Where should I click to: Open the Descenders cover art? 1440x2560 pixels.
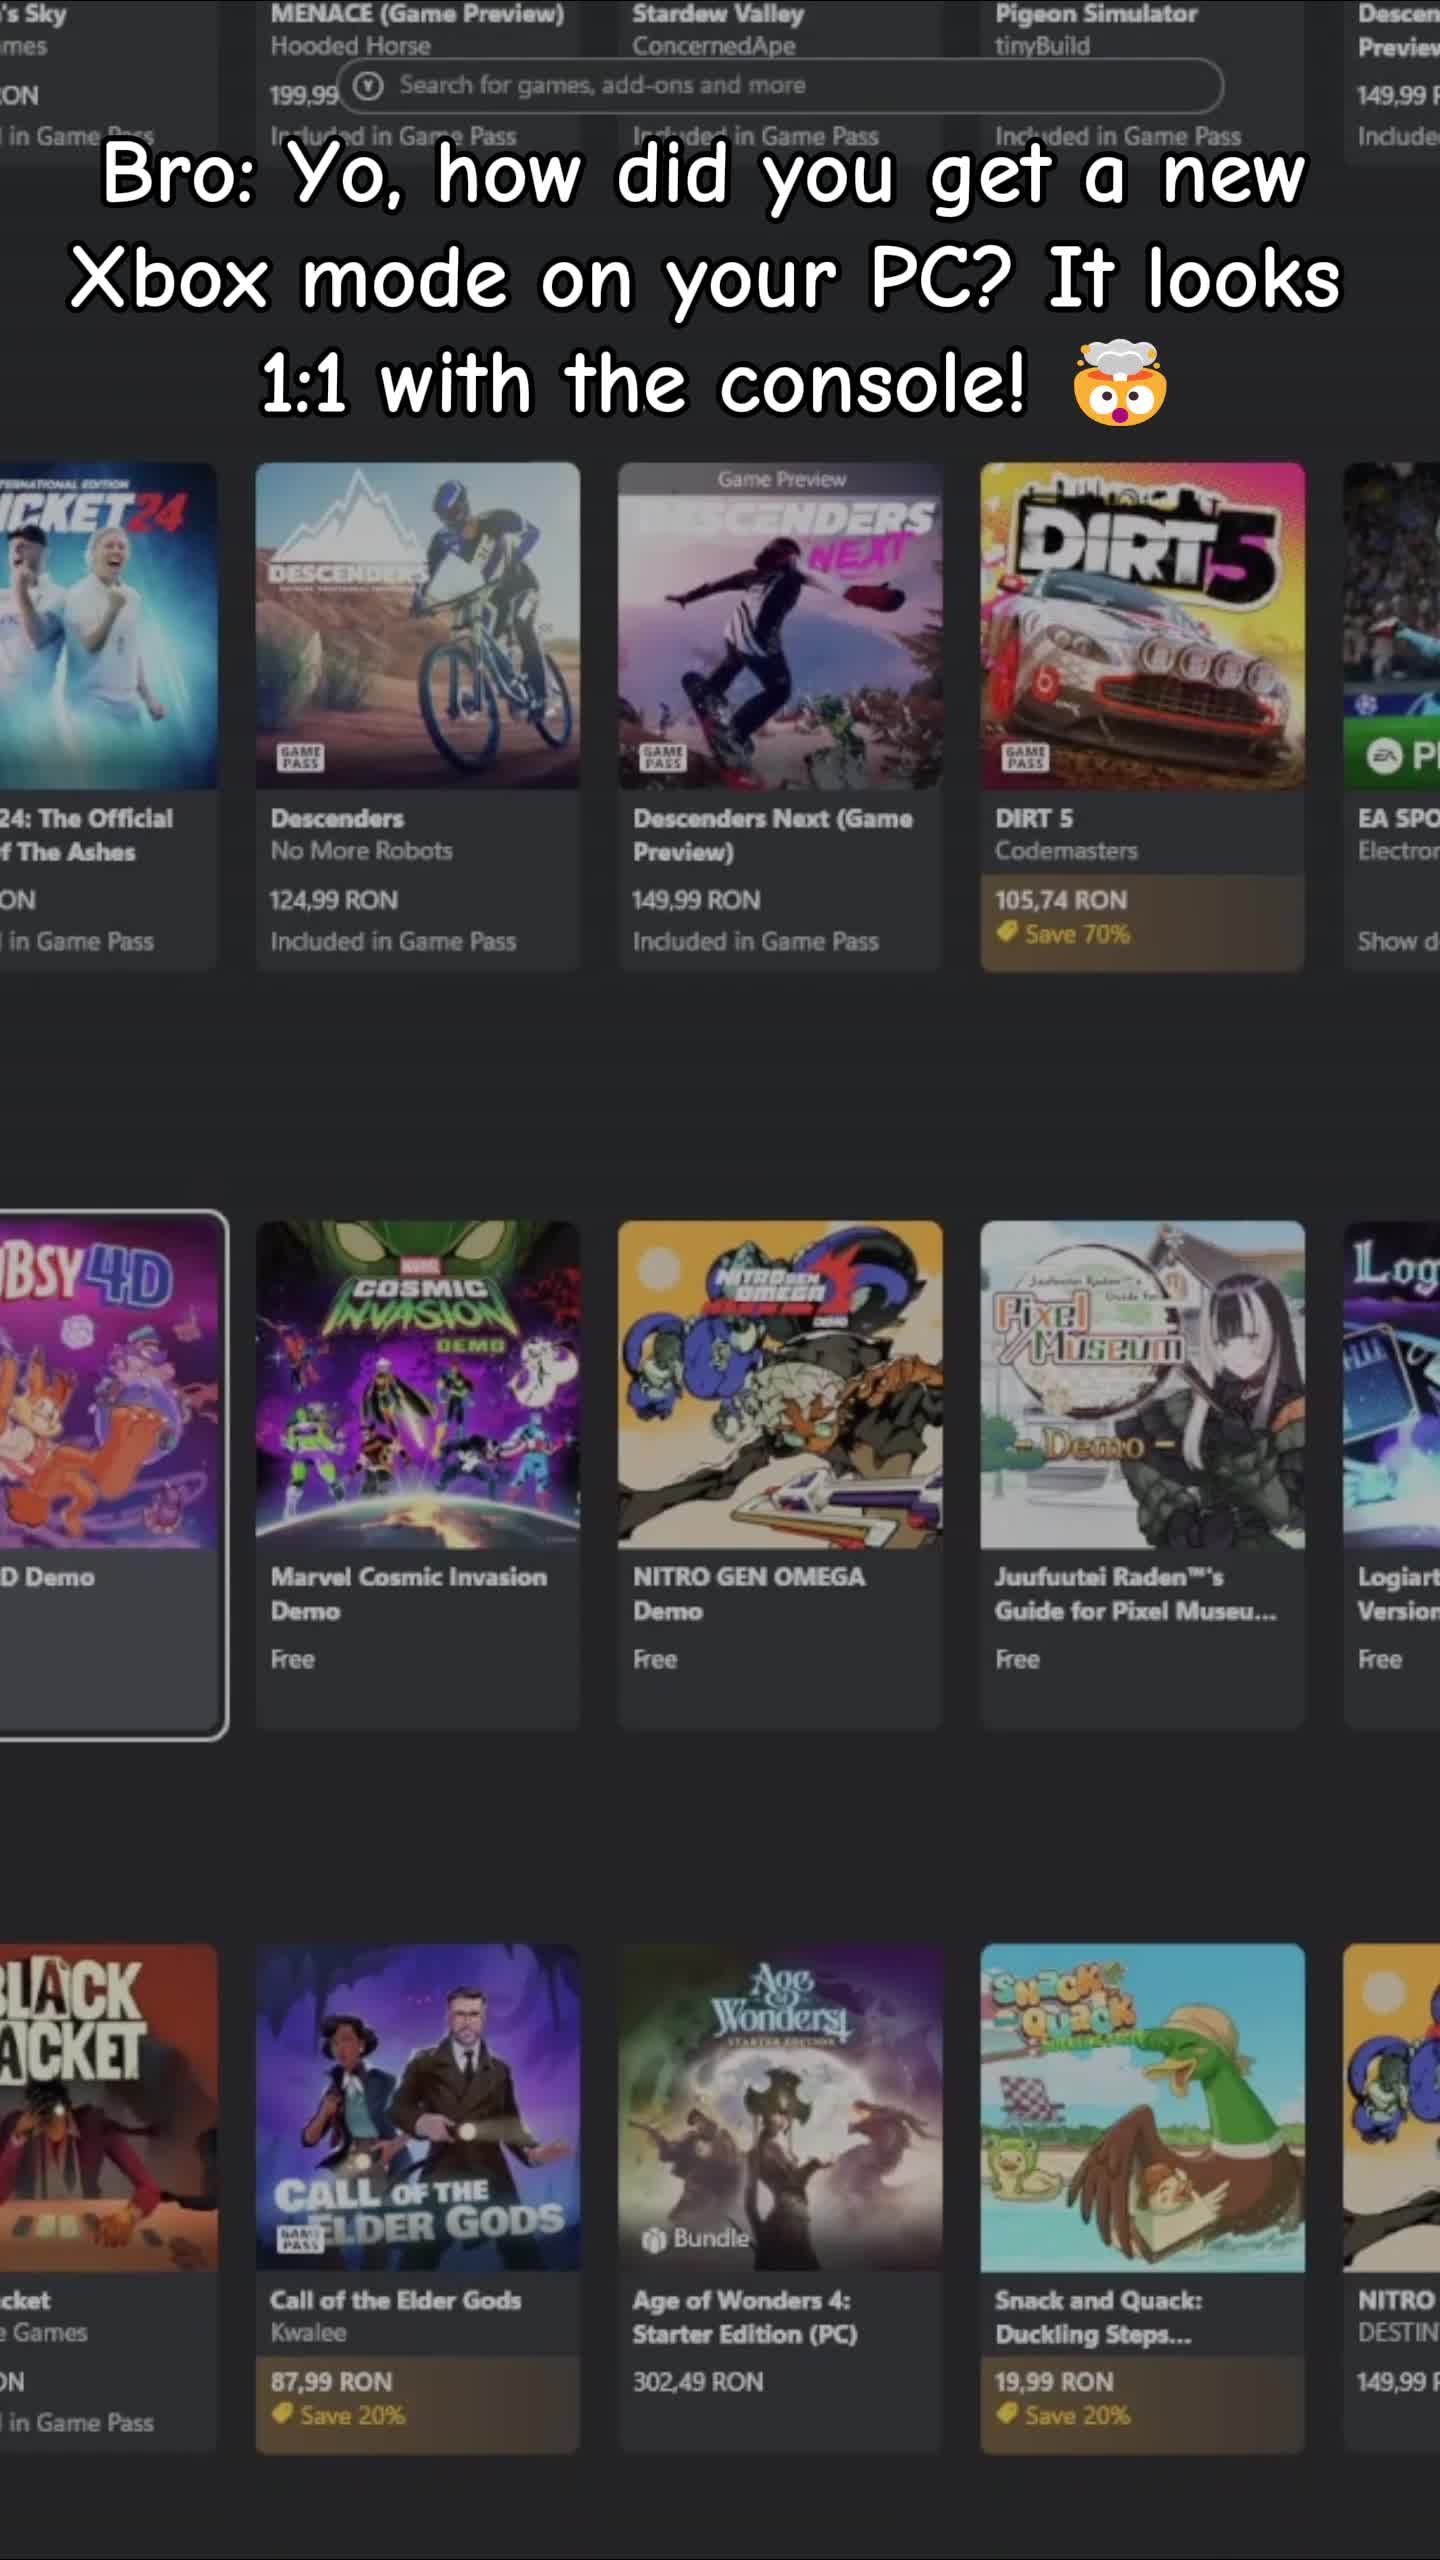pos(418,626)
